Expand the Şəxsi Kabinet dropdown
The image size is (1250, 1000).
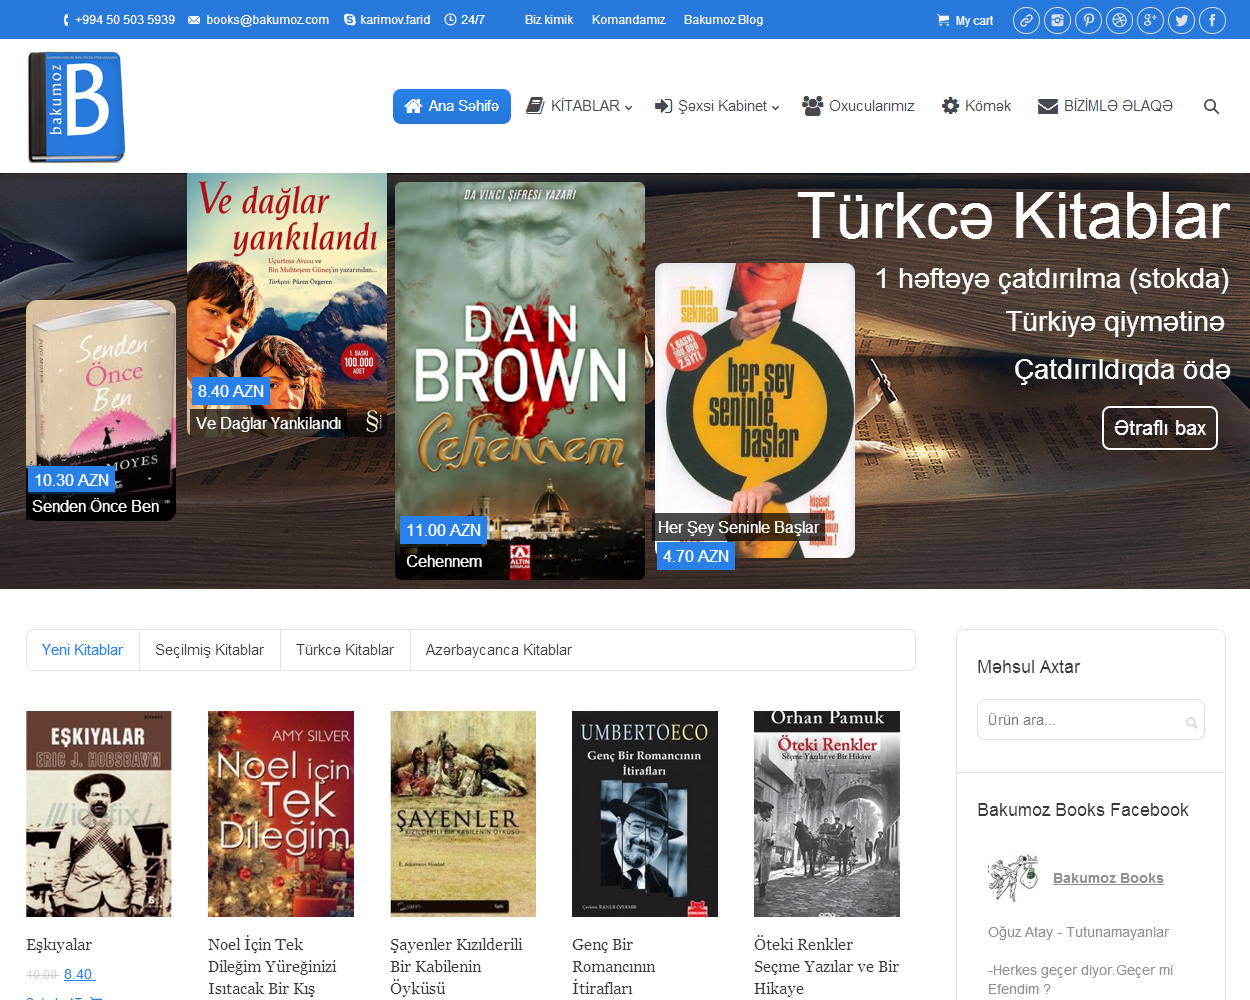pyautogui.click(x=717, y=106)
